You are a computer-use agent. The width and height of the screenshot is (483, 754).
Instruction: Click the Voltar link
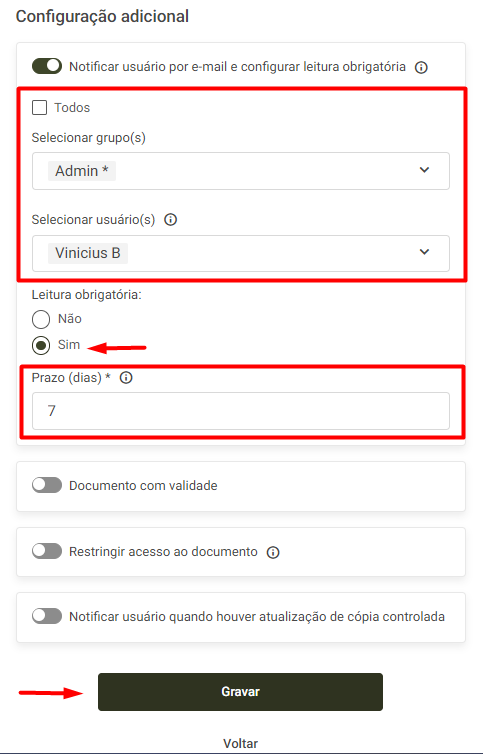pyautogui.click(x=241, y=743)
